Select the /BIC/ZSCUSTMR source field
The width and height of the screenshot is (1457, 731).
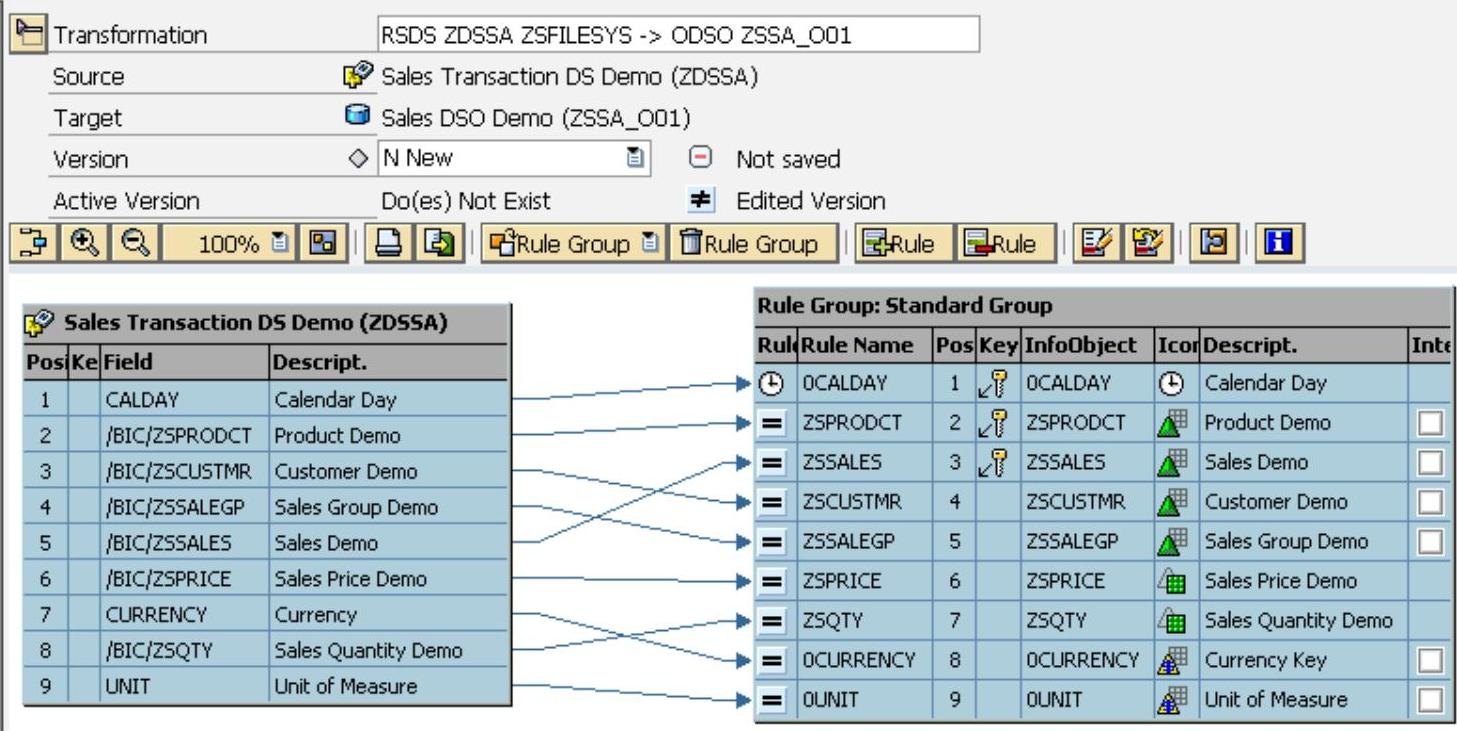[185, 471]
